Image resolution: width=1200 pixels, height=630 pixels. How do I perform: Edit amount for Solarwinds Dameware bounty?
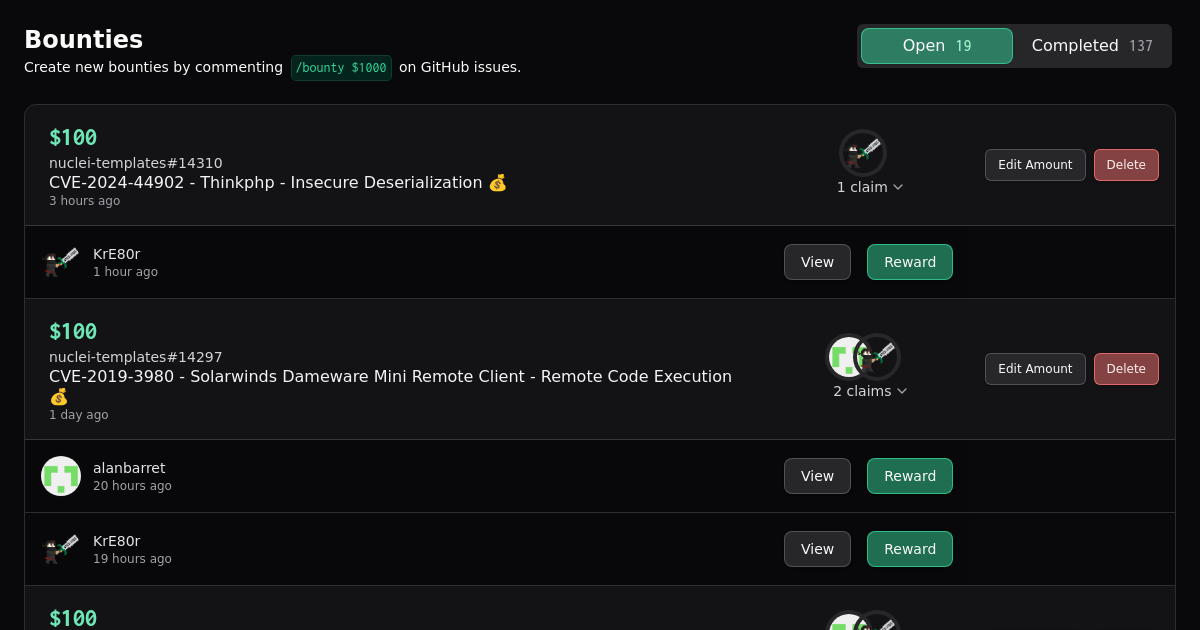[x=1035, y=369]
